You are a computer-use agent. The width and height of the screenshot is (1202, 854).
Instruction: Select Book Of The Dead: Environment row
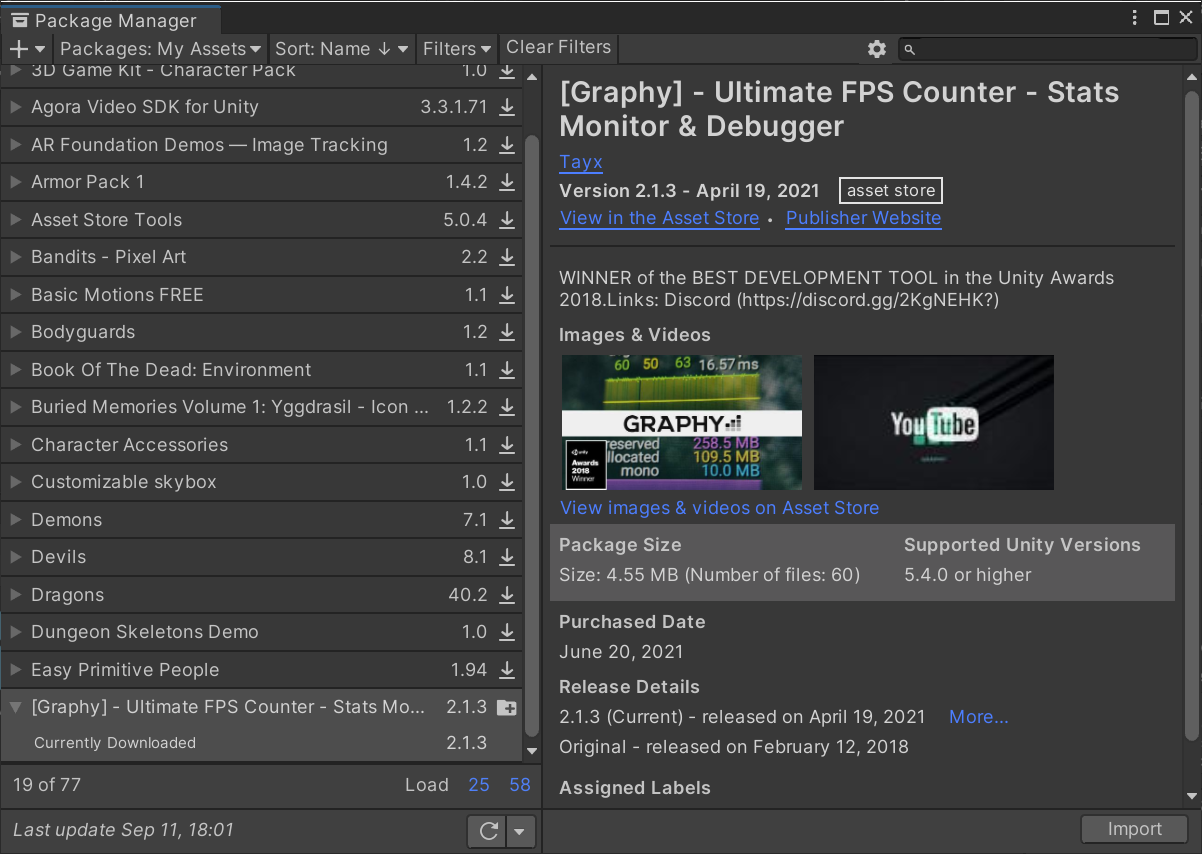click(261, 370)
